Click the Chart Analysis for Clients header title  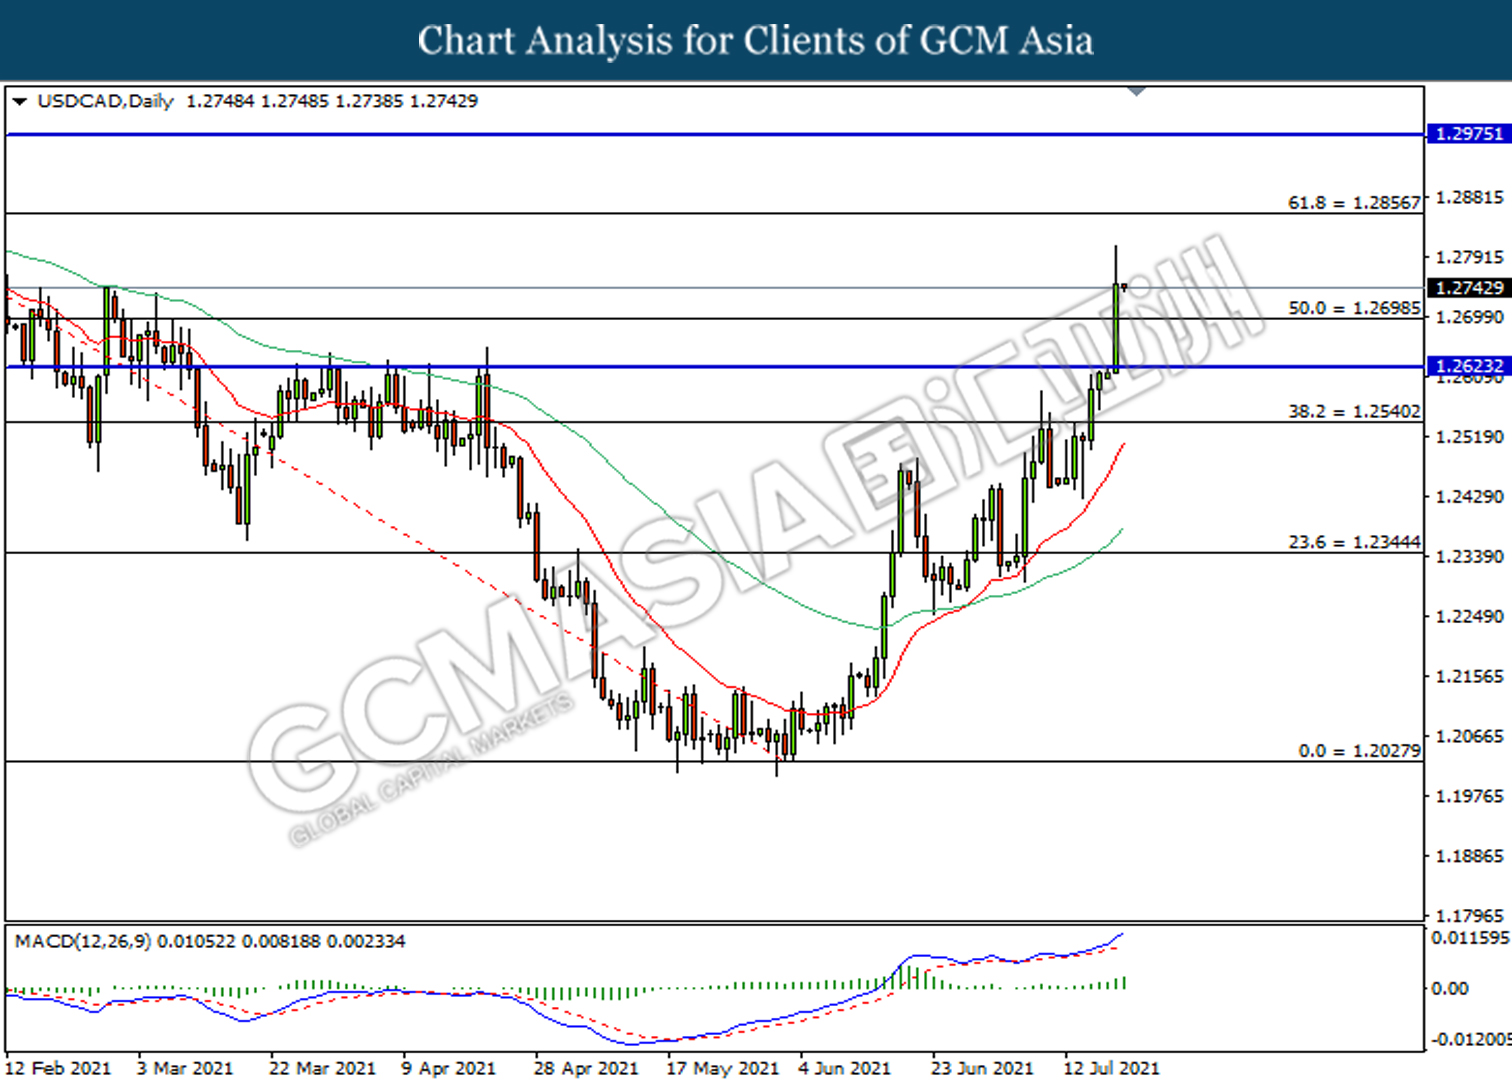tap(755, 40)
